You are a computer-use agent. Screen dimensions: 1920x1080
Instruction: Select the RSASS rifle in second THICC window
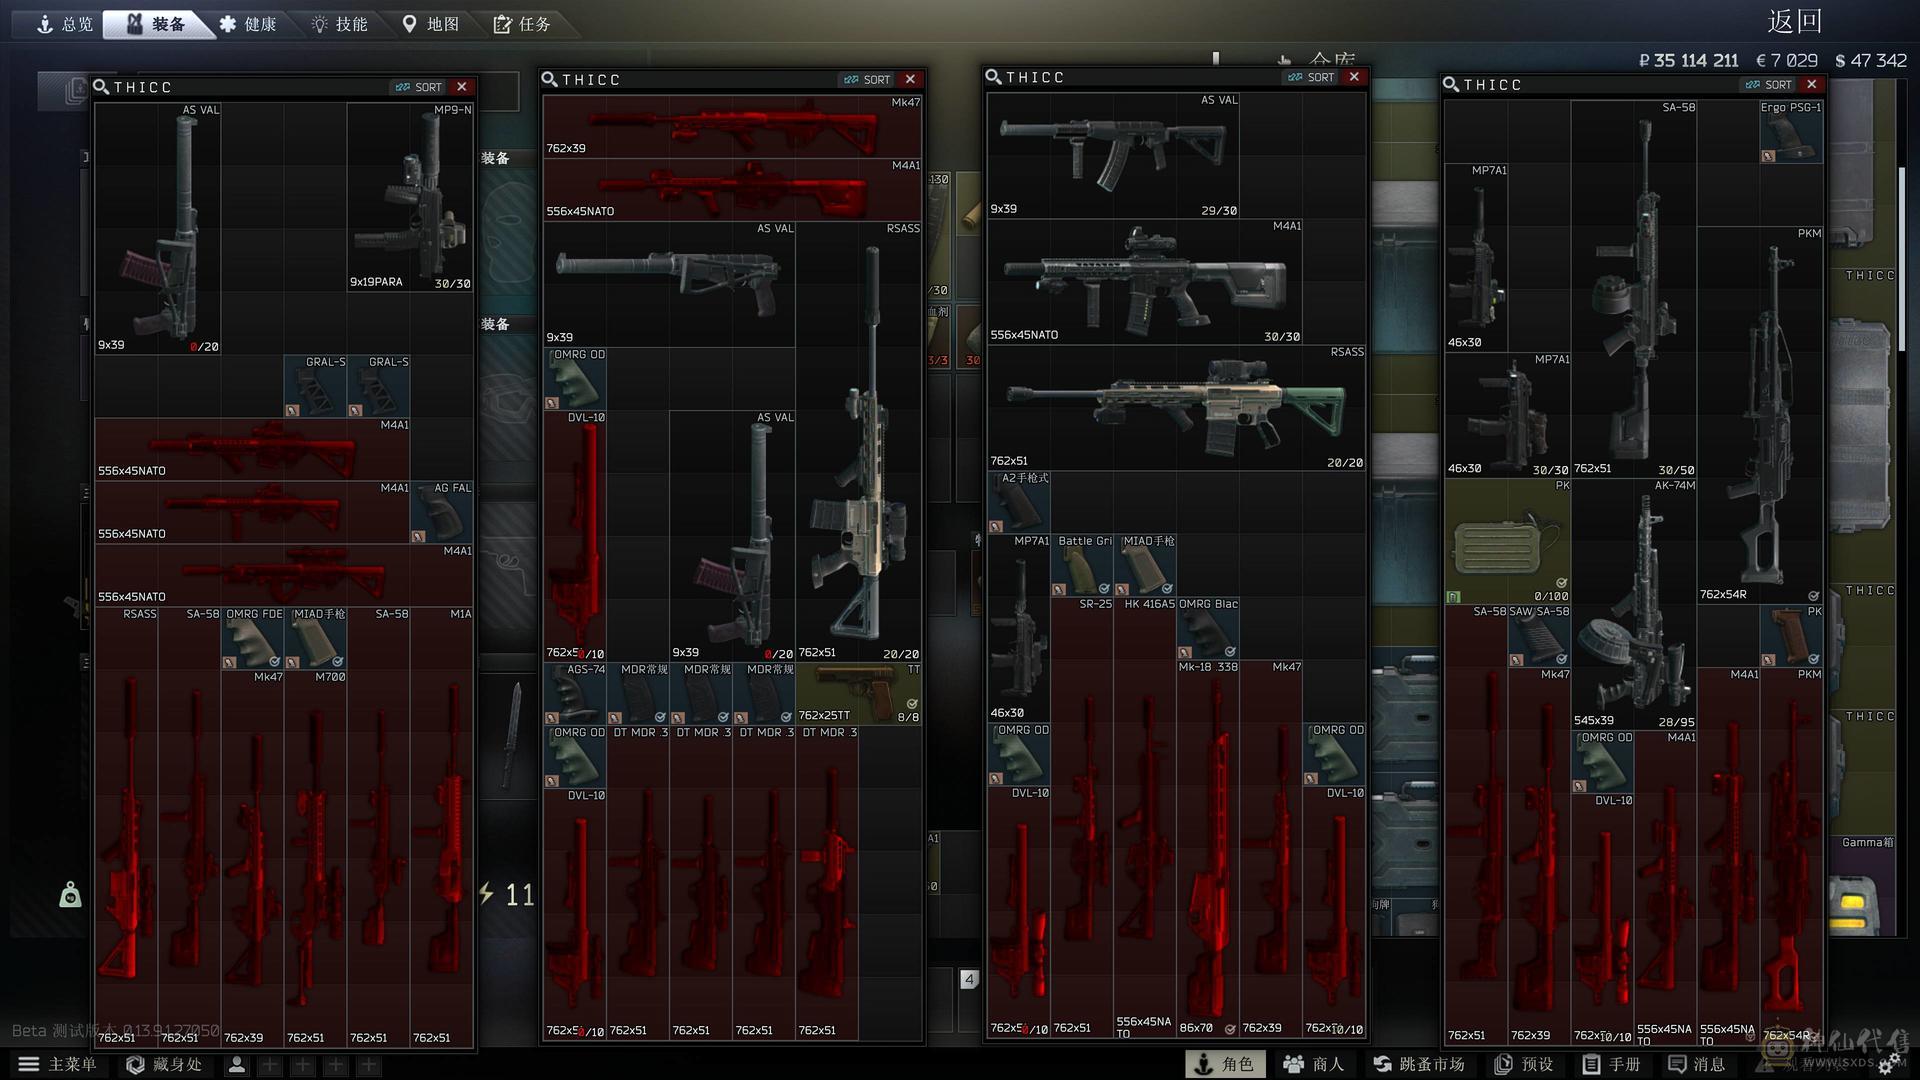[859, 441]
